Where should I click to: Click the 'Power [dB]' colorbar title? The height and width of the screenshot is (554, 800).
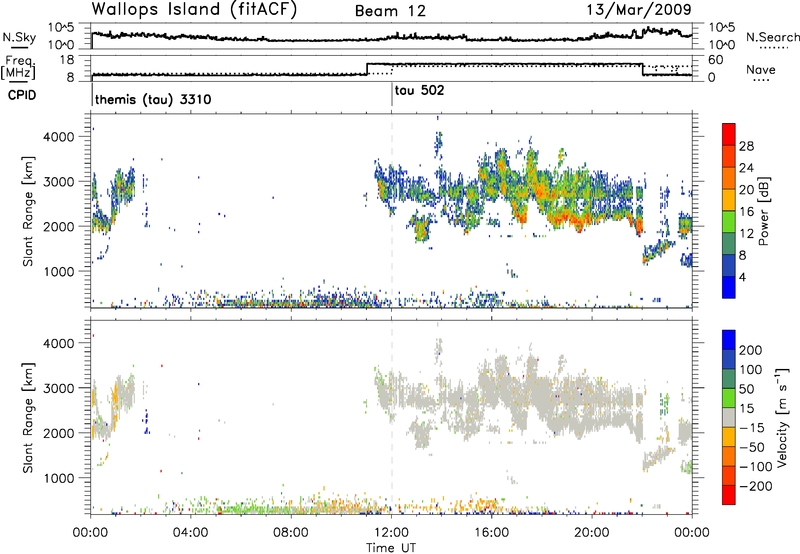(763, 211)
